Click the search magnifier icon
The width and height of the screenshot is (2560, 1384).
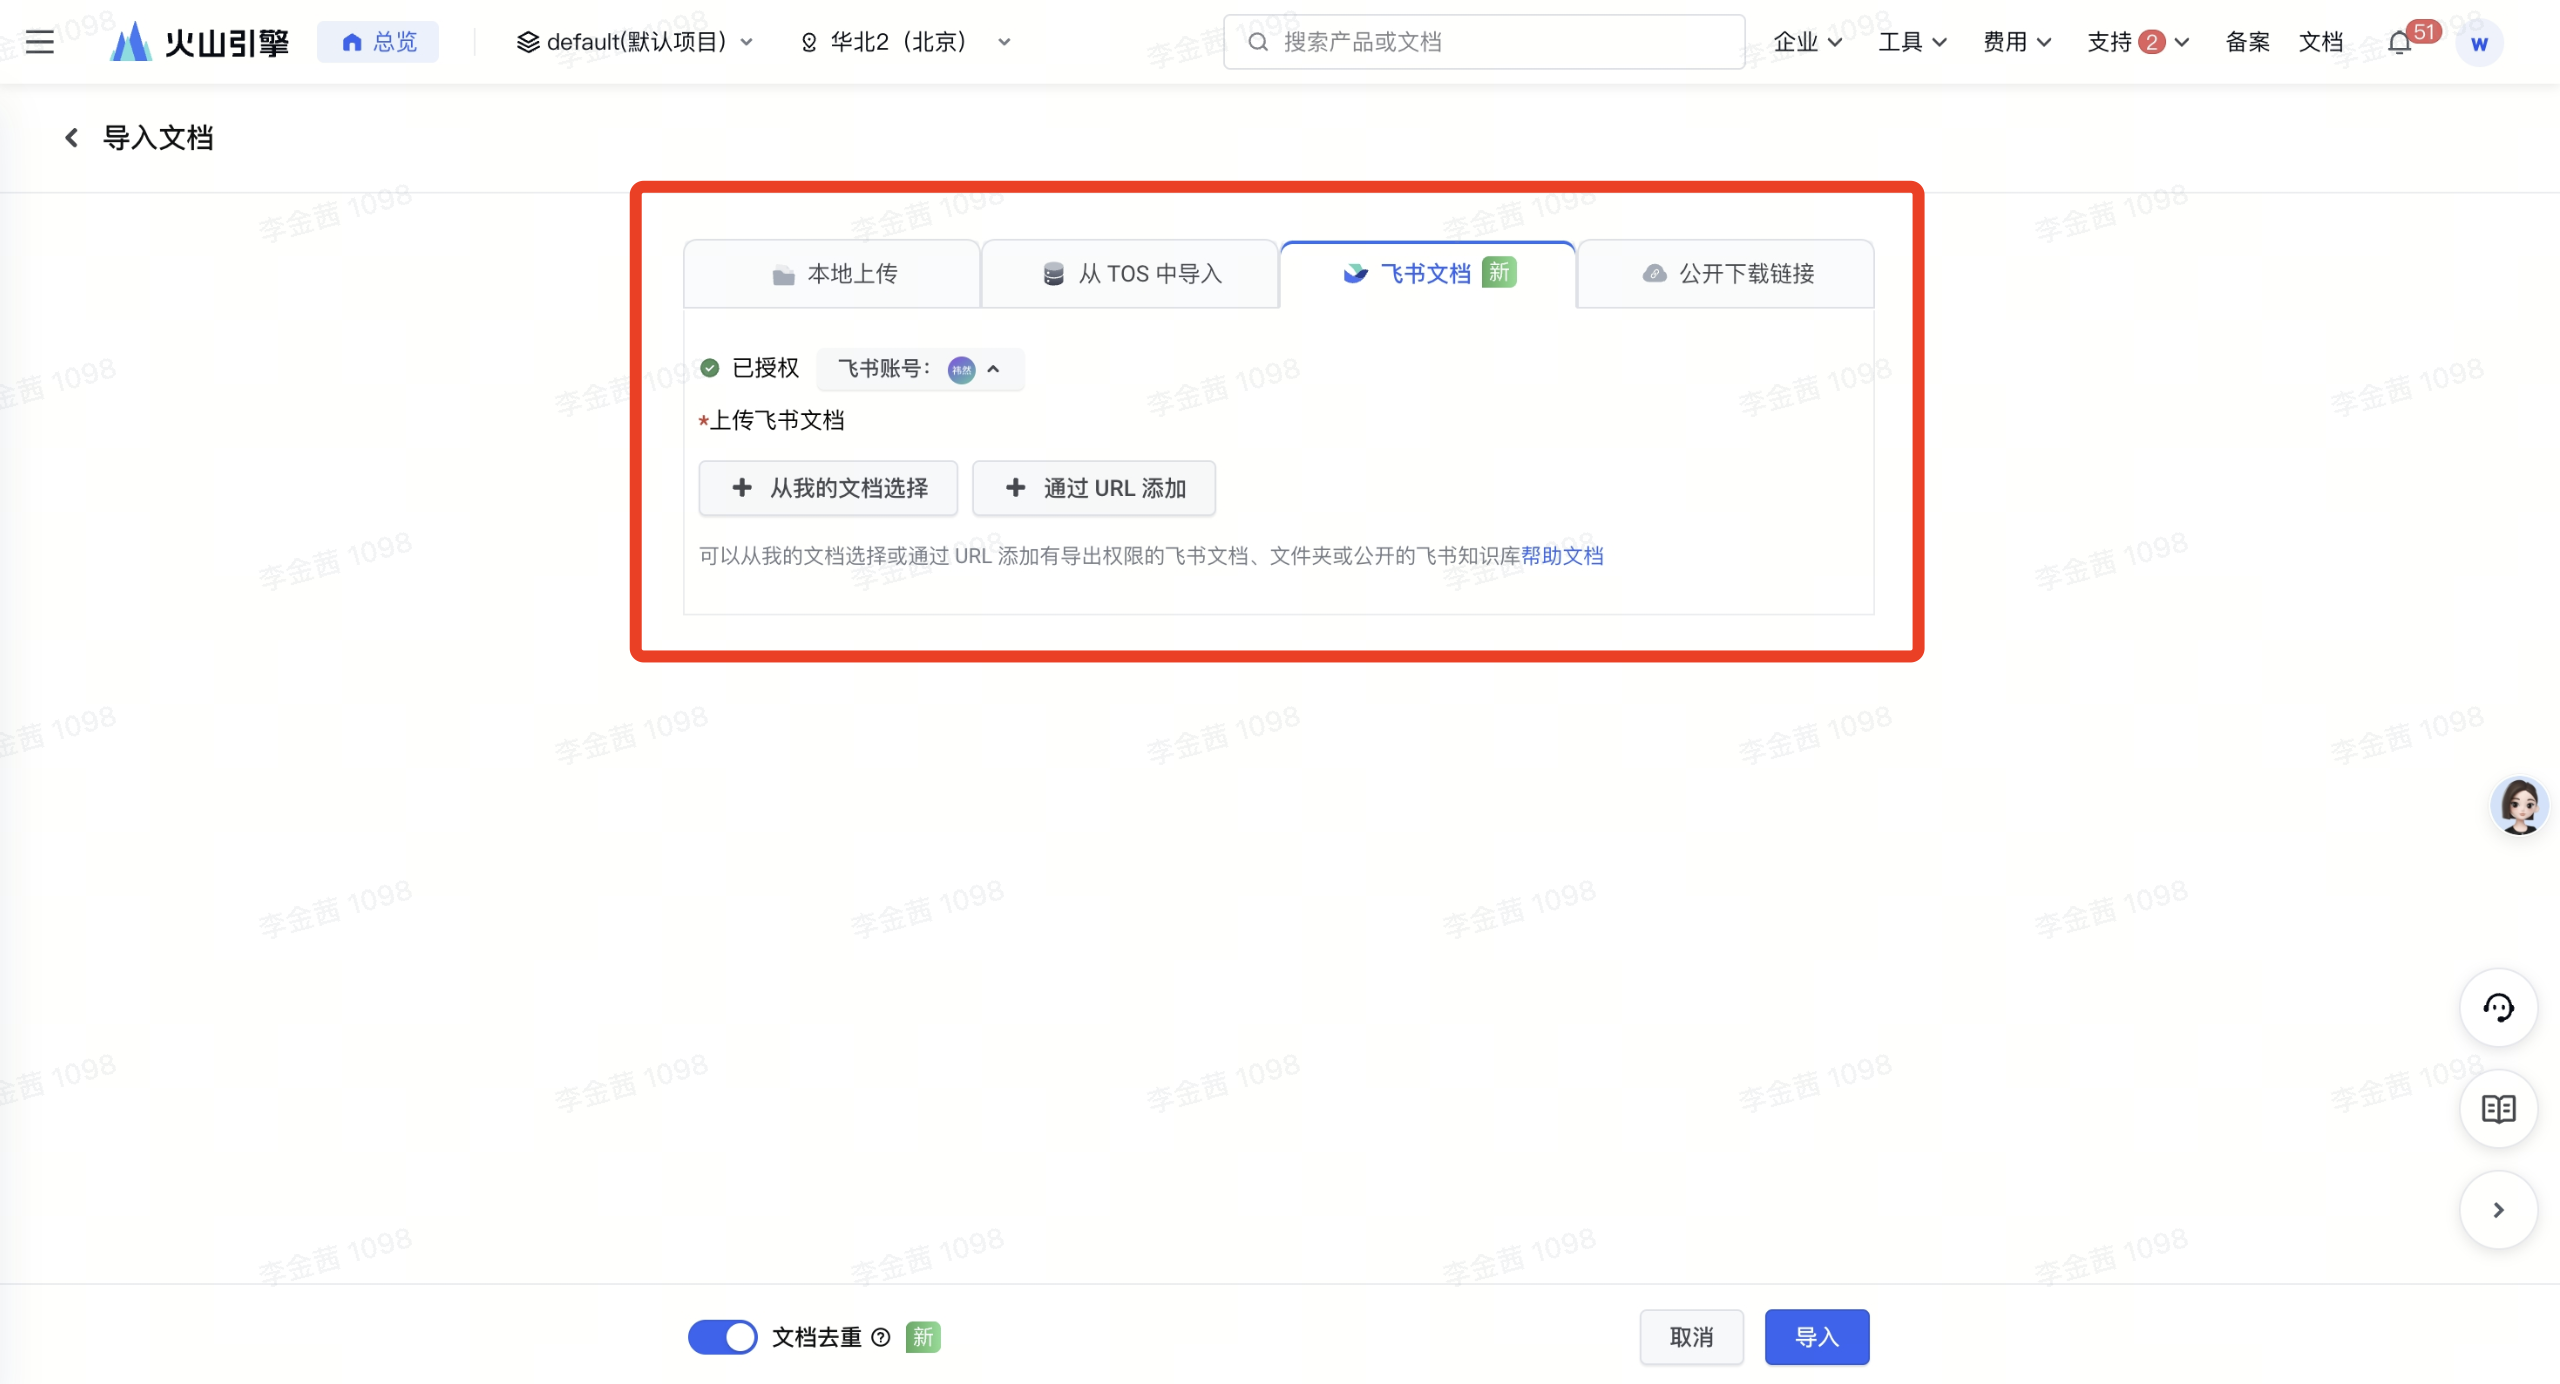(x=1258, y=42)
